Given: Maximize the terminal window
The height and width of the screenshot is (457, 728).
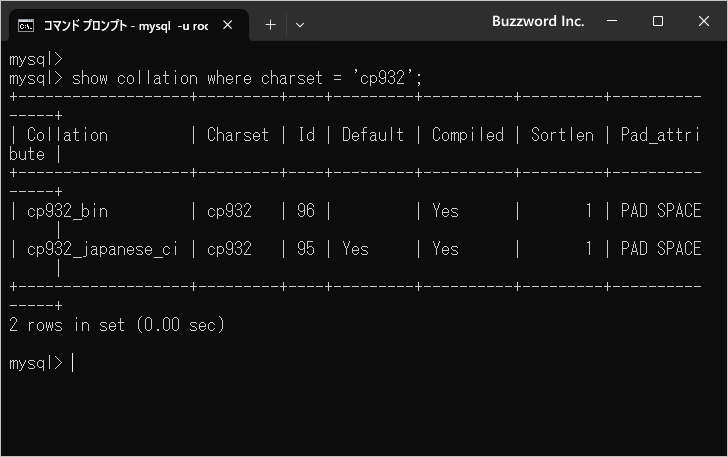Looking at the screenshot, I should (657, 22).
